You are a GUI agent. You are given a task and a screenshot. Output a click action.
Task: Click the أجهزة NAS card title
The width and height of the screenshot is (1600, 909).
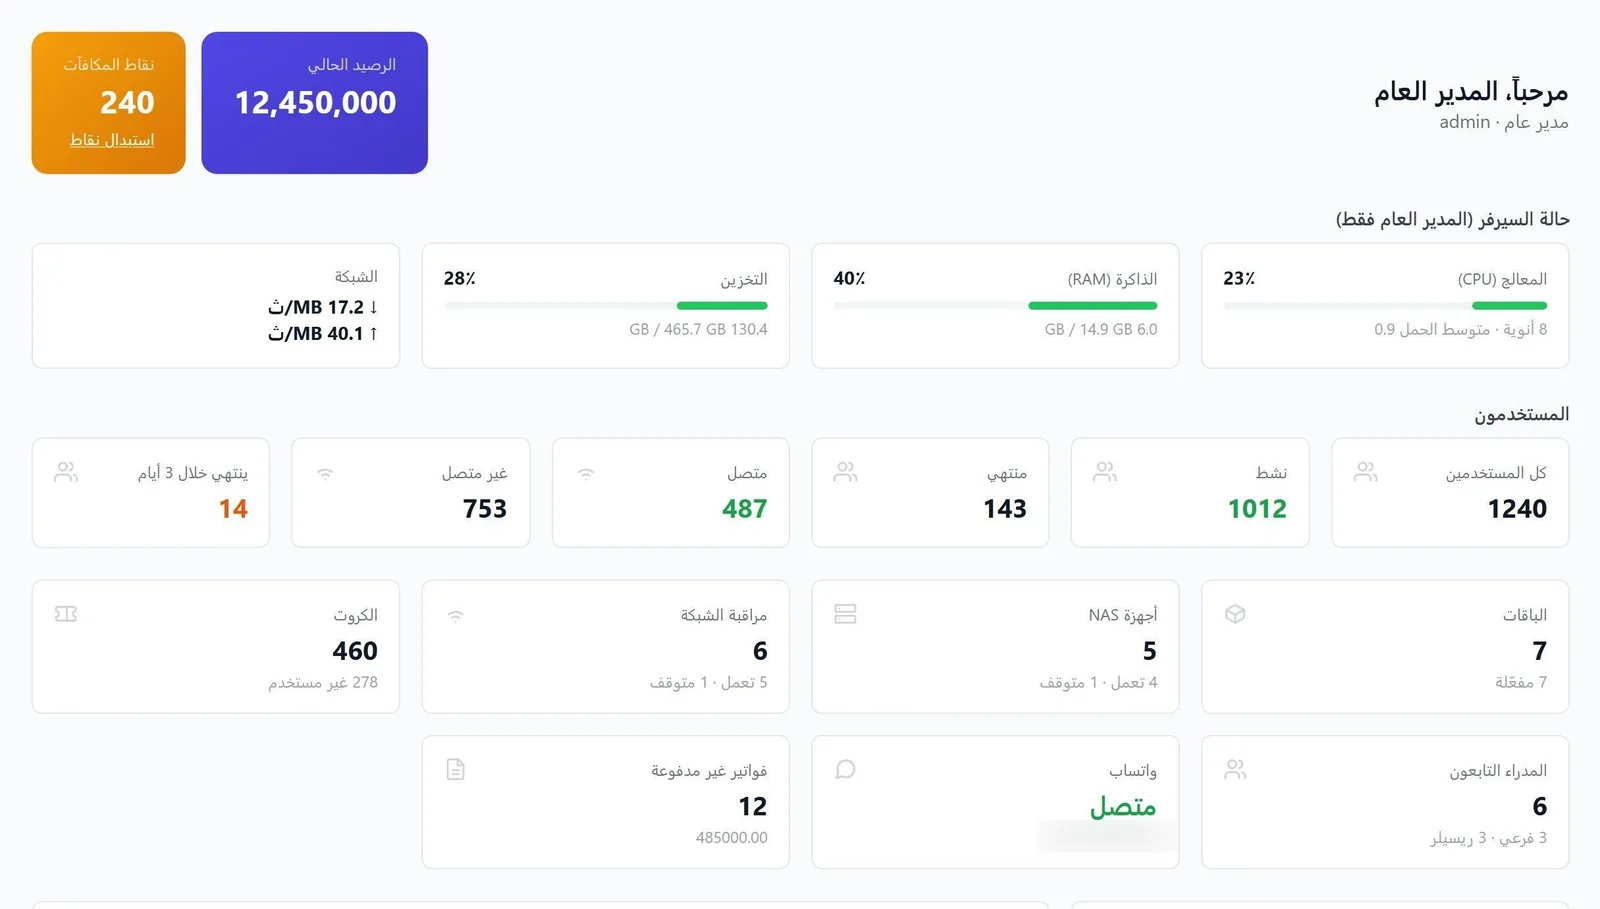click(x=1123, y=615)
